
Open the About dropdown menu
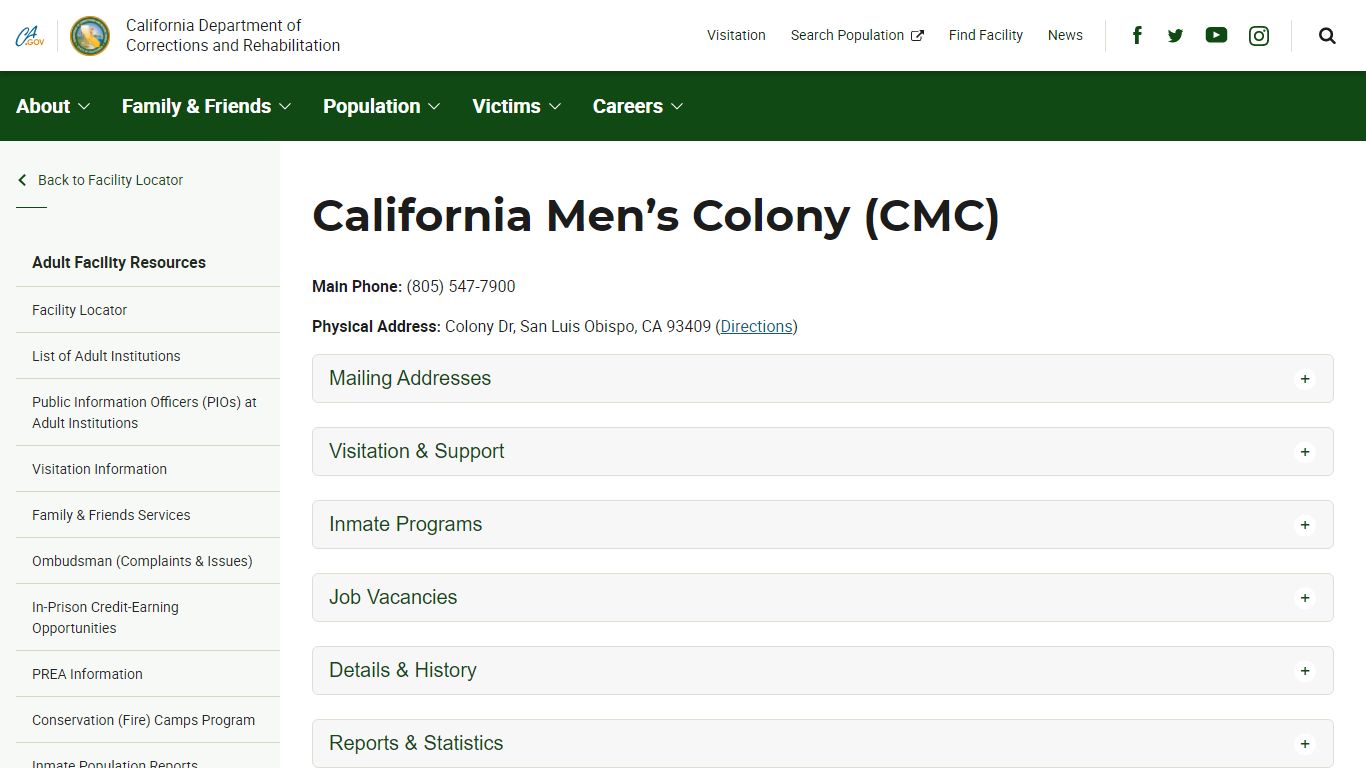pos(53,106)
